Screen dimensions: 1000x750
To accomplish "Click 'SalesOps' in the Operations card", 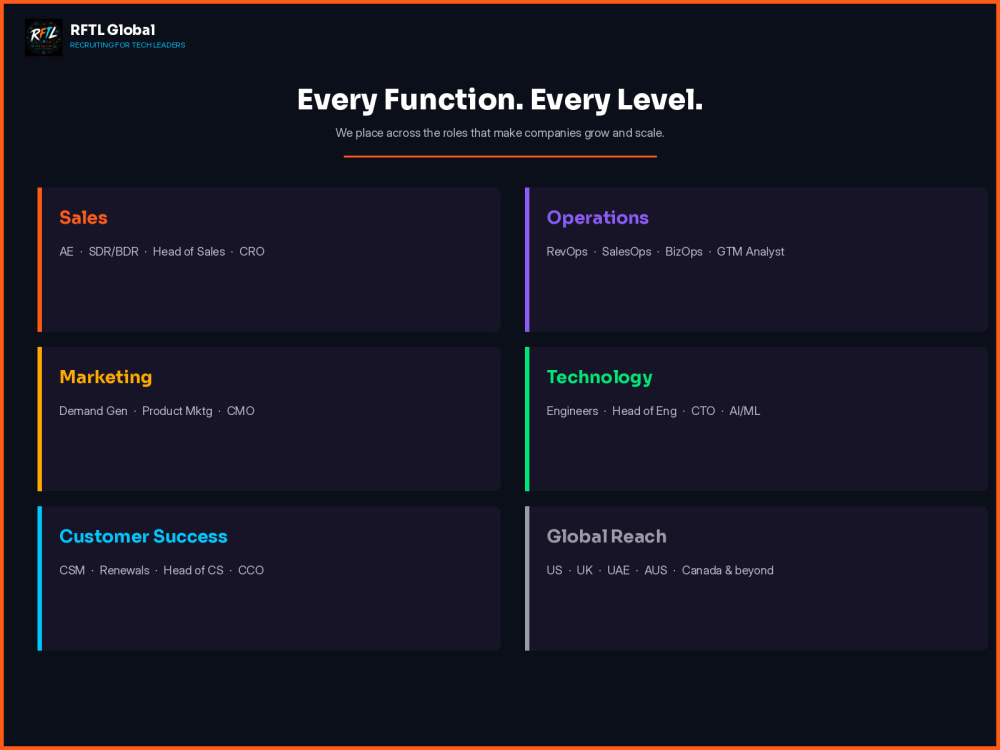I will pyautogui.click(x=626, y=251).
